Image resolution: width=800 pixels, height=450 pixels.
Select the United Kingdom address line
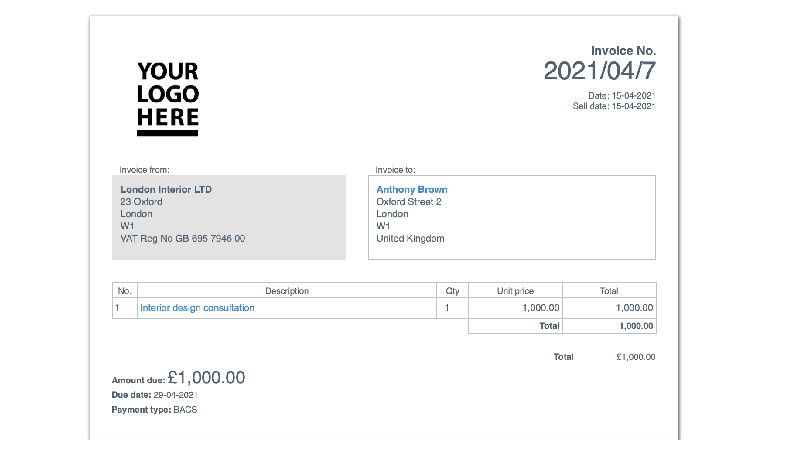tap(410, 239)
